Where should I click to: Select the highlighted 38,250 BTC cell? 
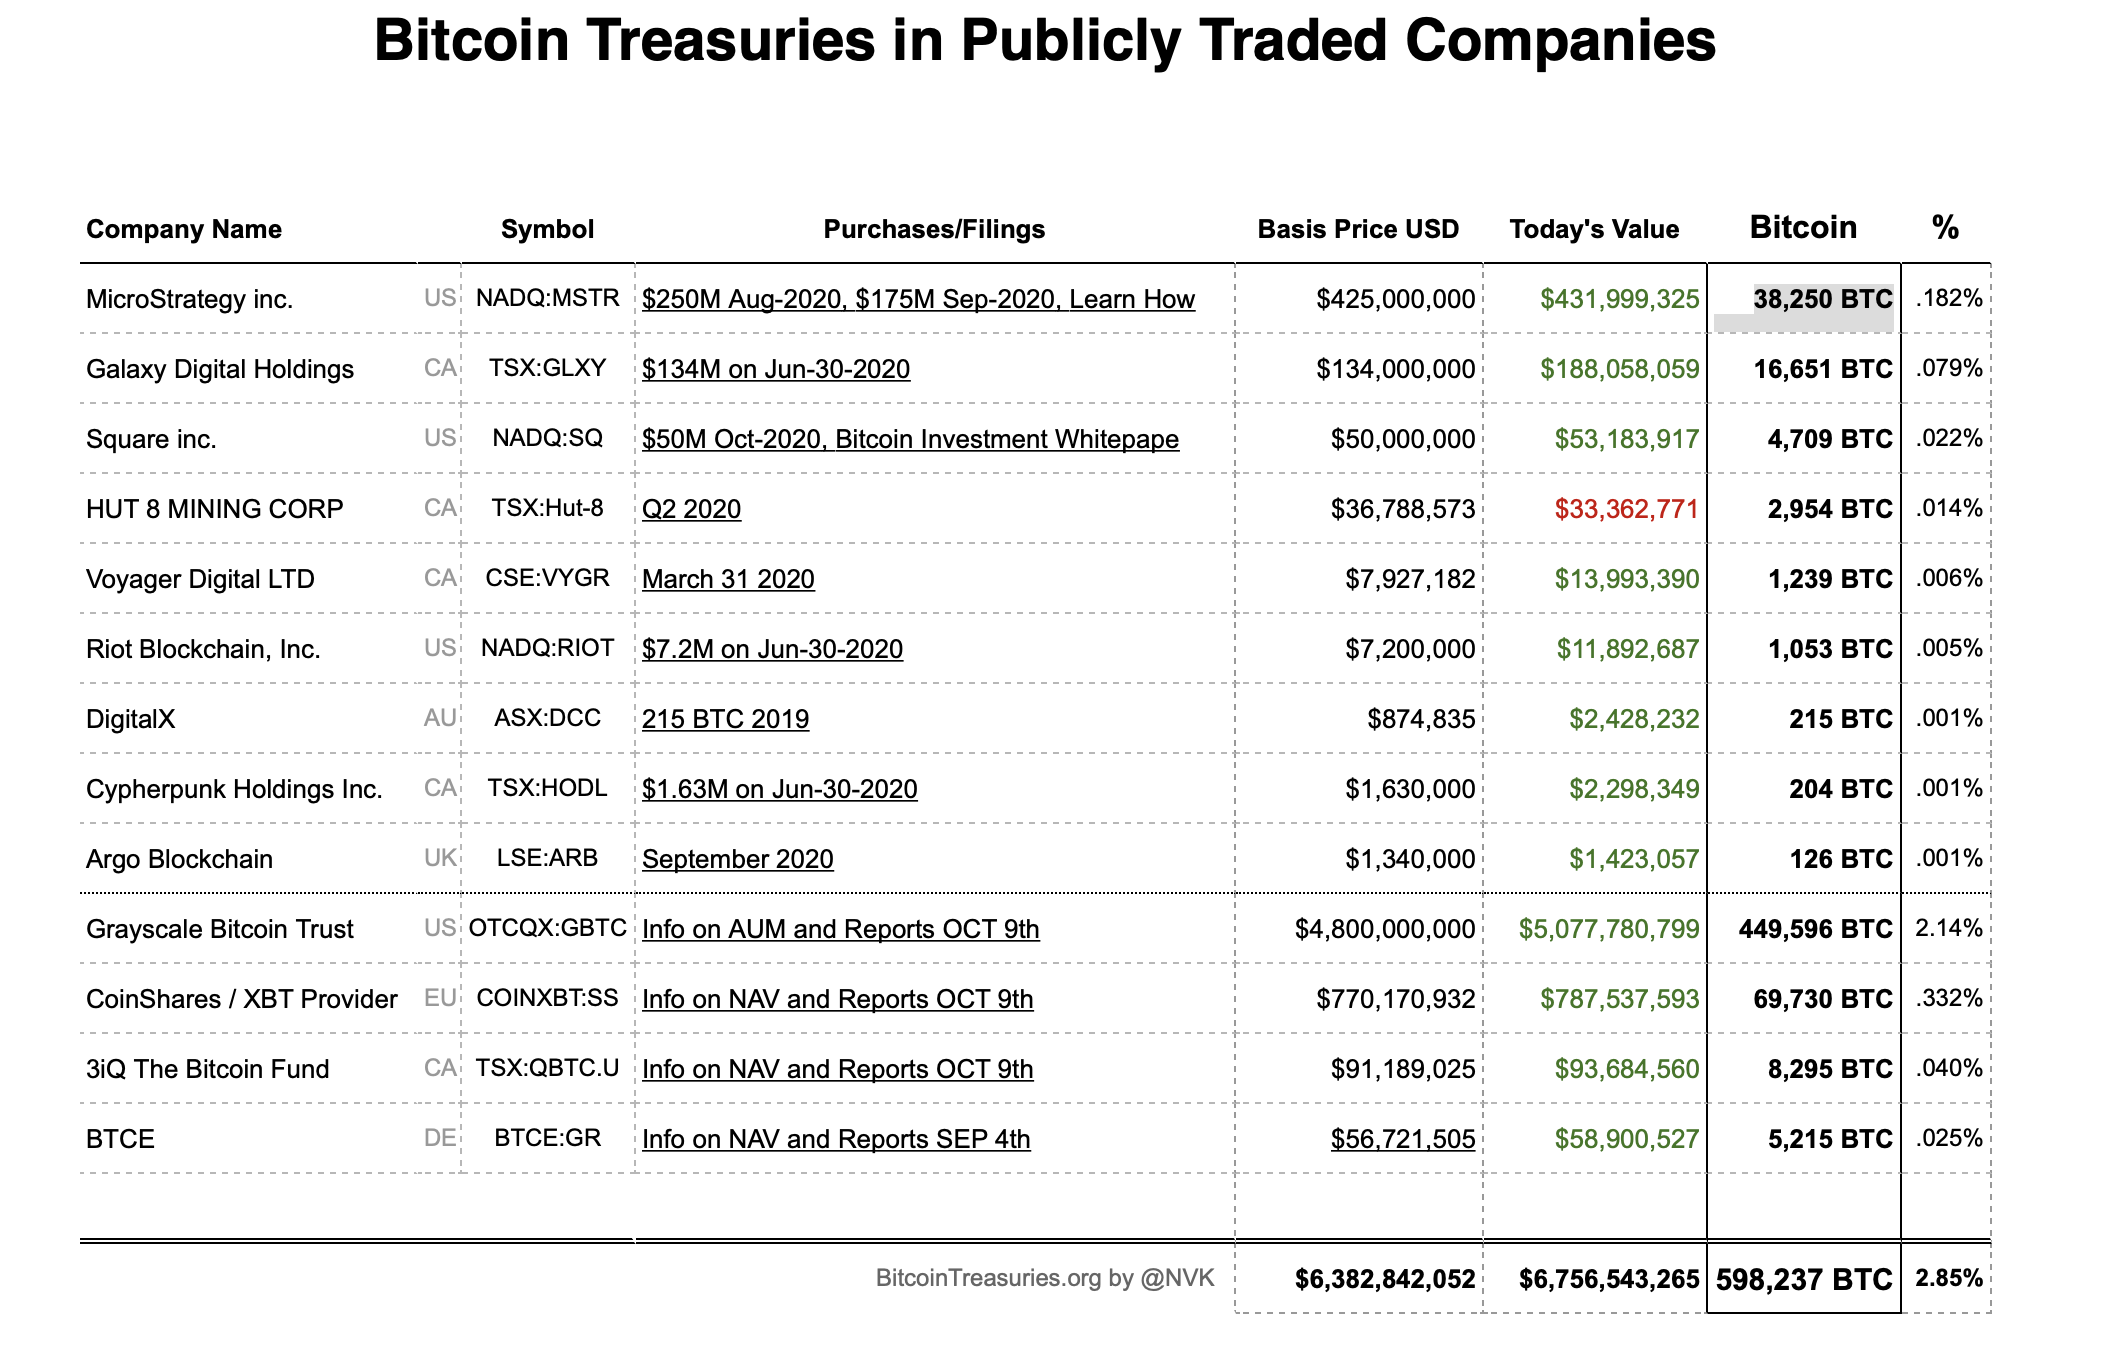(1822, 299)
